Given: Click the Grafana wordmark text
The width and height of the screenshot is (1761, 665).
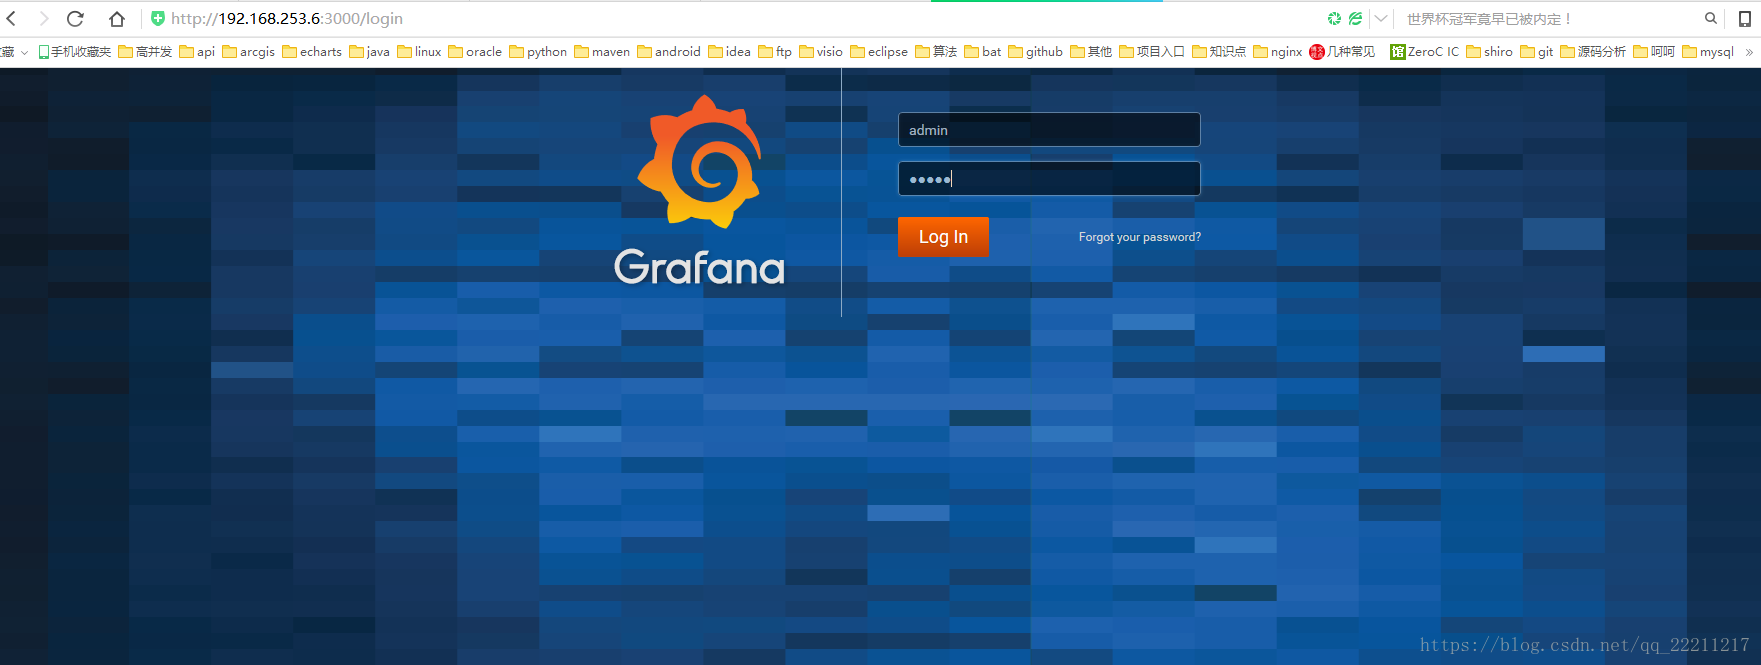Looking at the screenshot, I should [x=699, y=267].
